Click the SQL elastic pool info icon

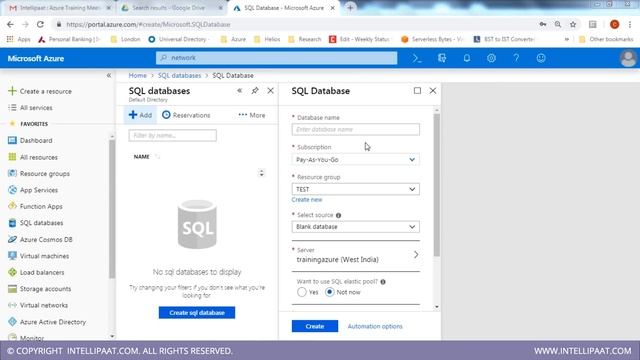383,282
